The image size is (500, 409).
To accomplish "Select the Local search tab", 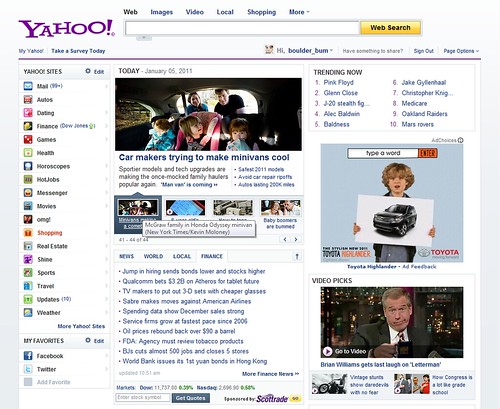I will coord(225,12).
